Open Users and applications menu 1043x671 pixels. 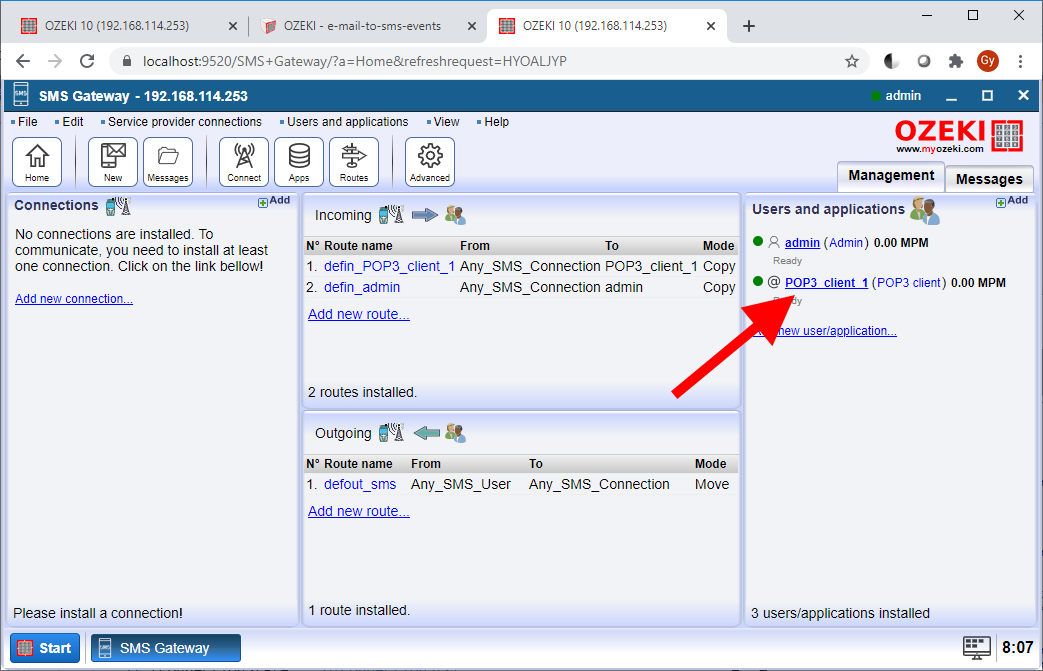347,122
